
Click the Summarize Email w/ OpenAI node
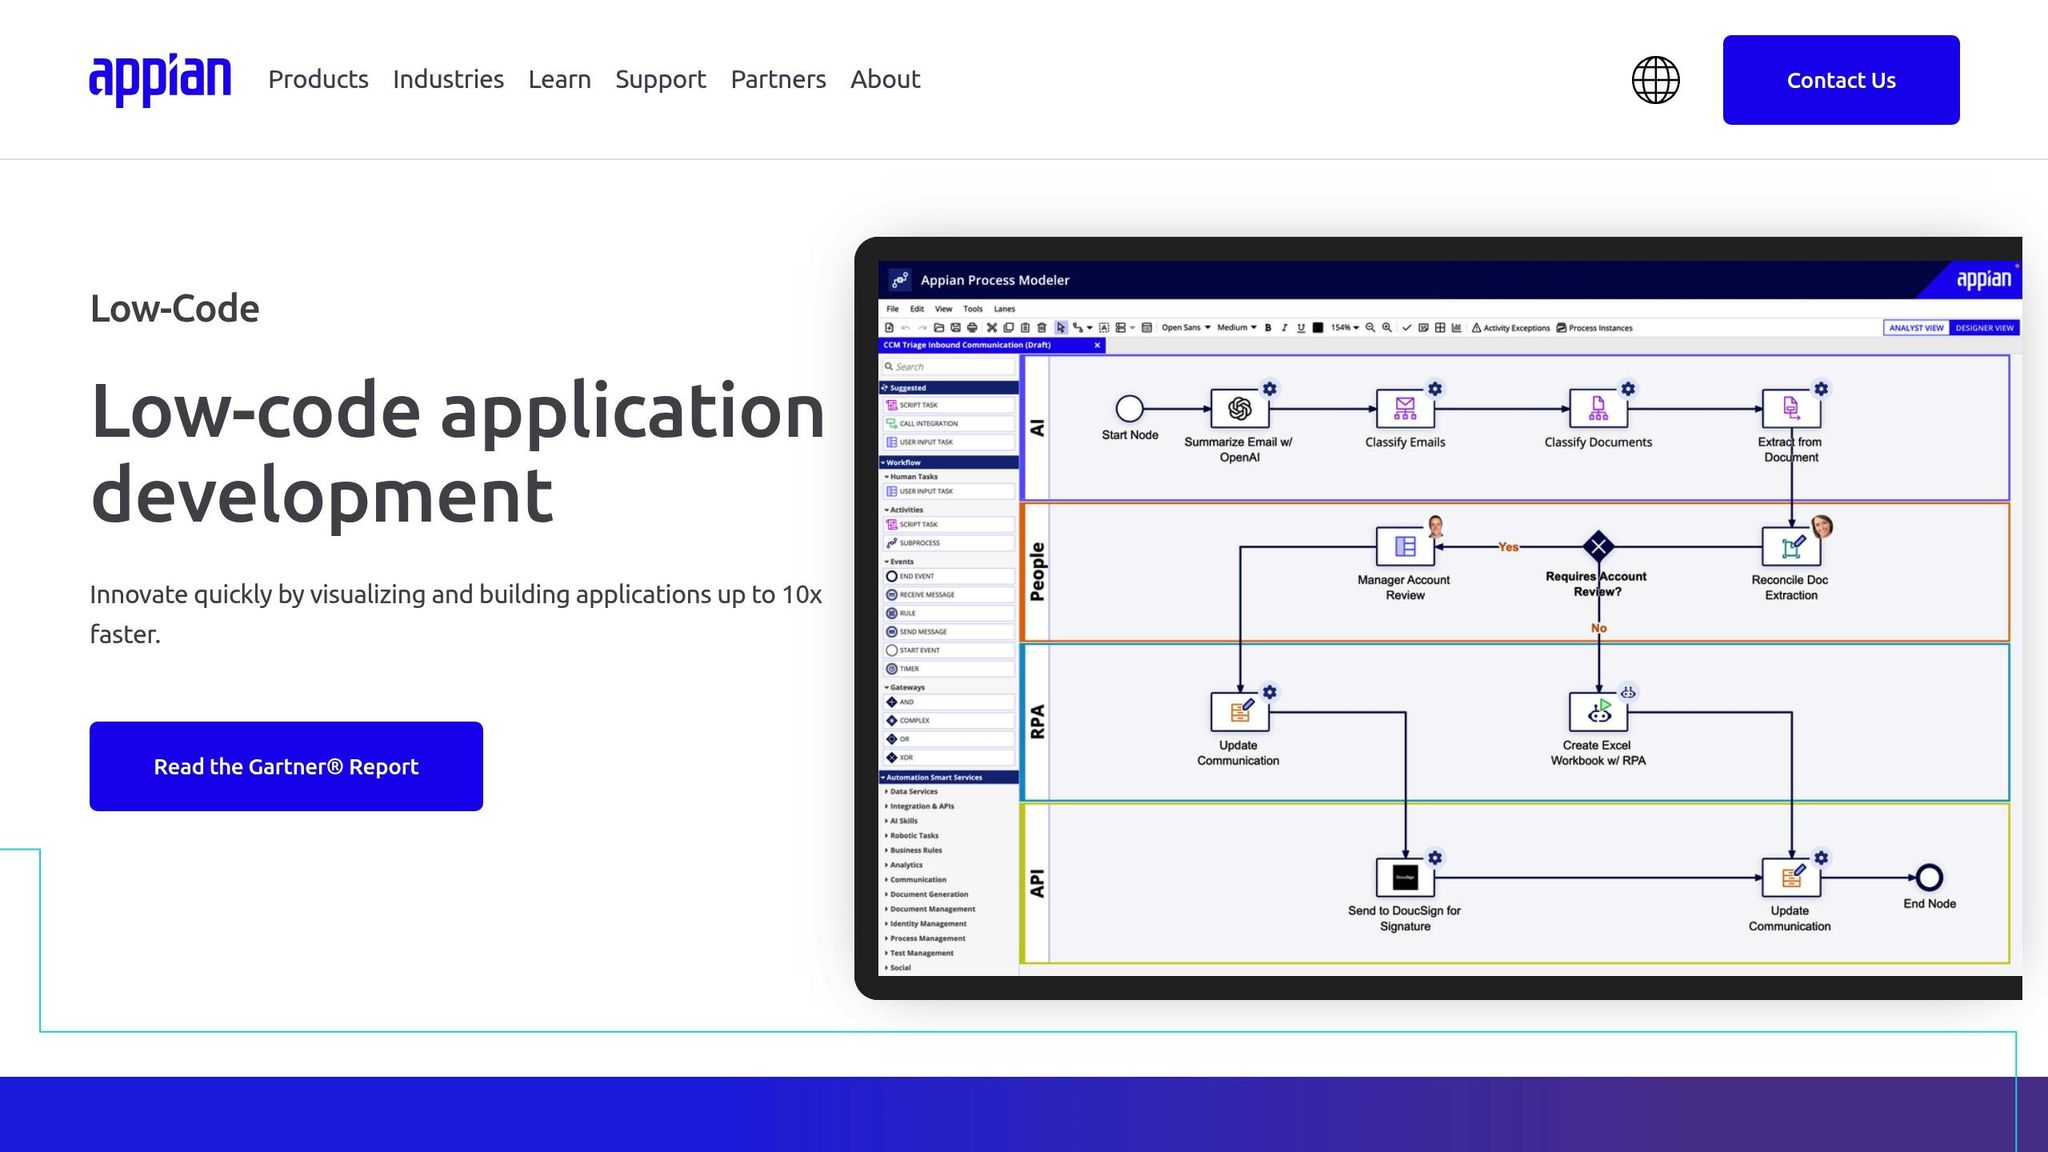(1239, 408)
